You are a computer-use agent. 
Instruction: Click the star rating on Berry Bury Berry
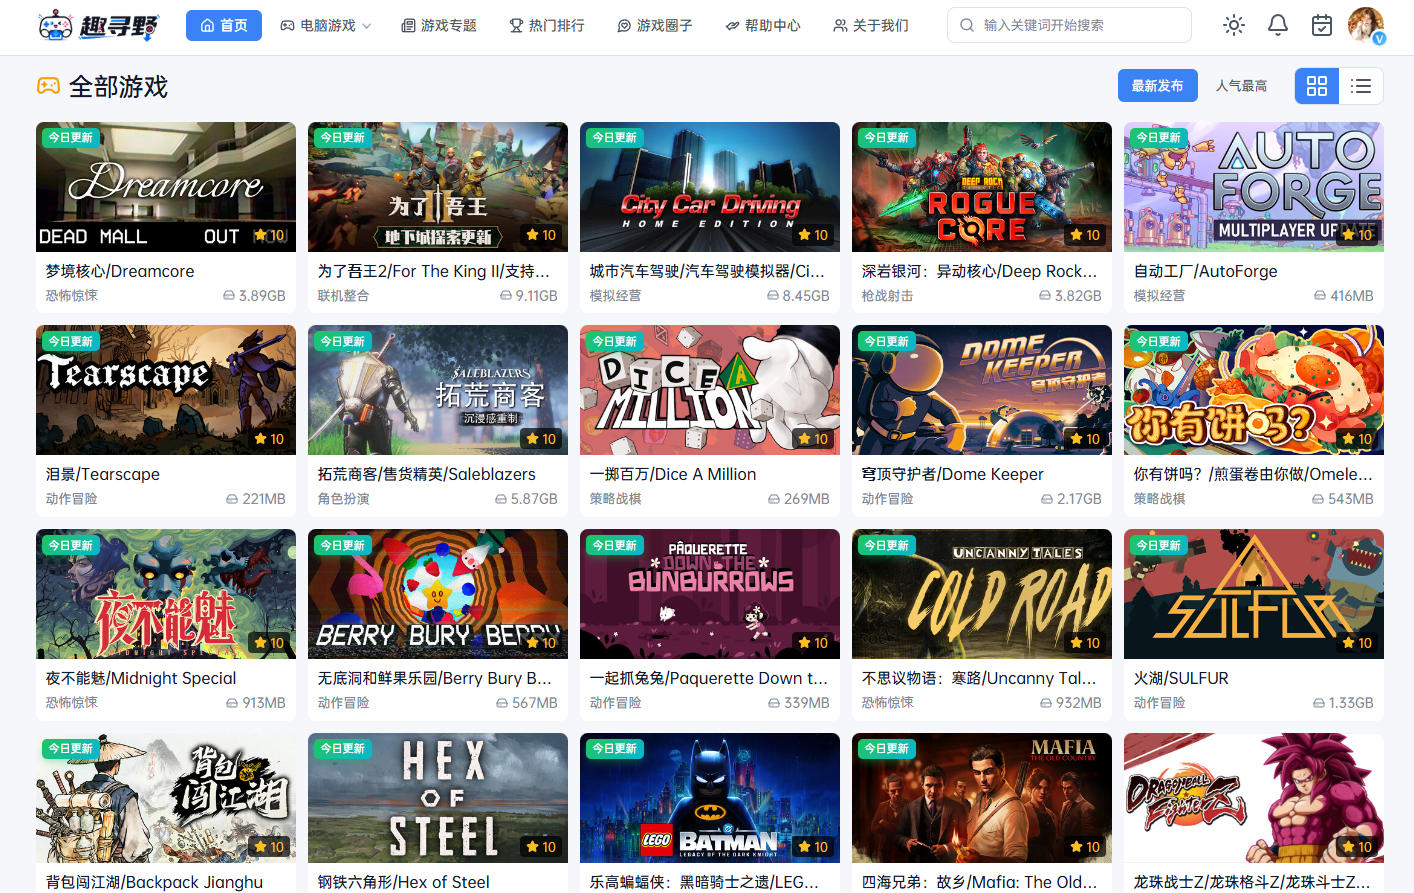coord(541,643)
